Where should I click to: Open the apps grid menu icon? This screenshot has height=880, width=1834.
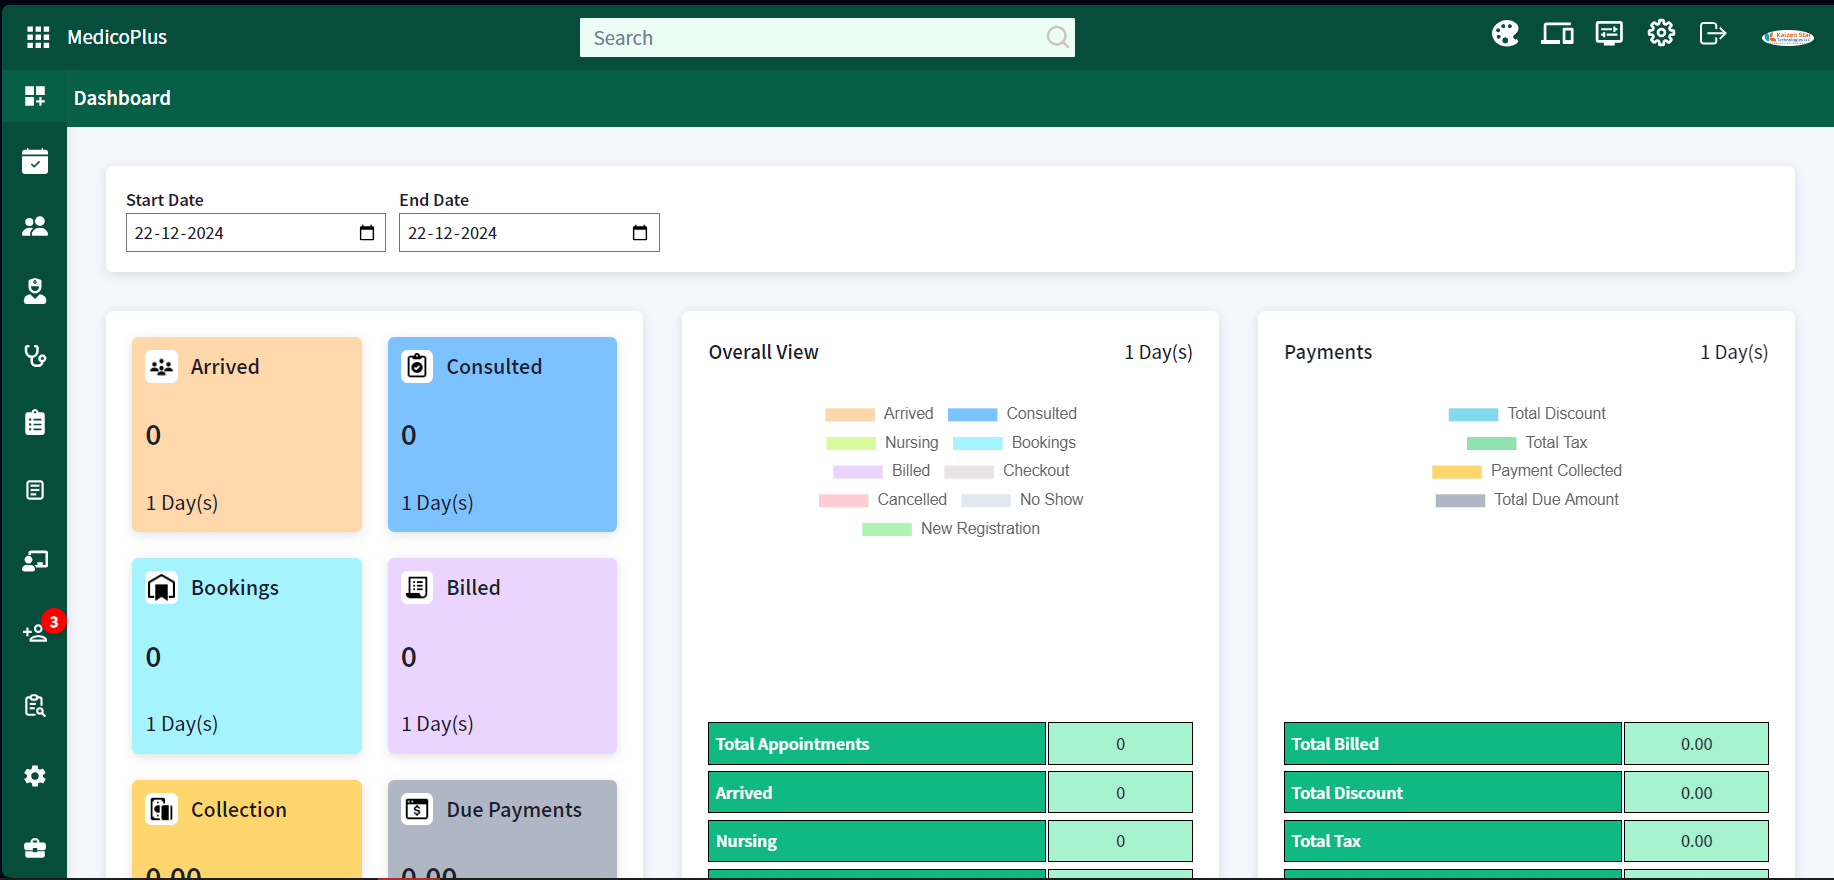point(38,37)
